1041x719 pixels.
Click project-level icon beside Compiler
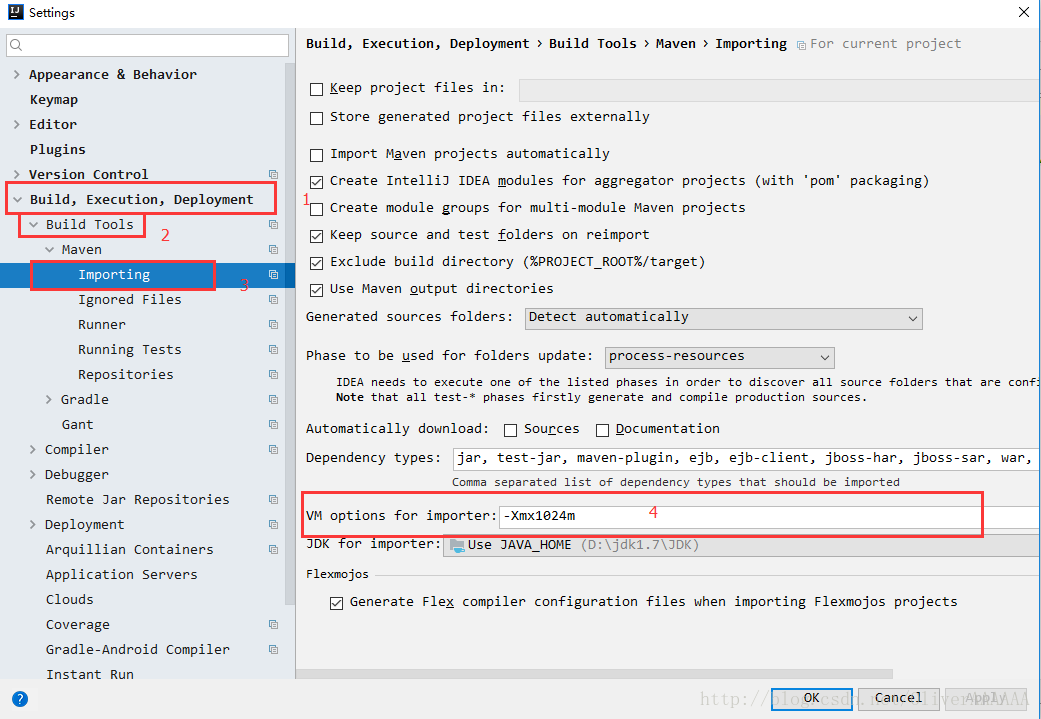(x=273, y=449)
